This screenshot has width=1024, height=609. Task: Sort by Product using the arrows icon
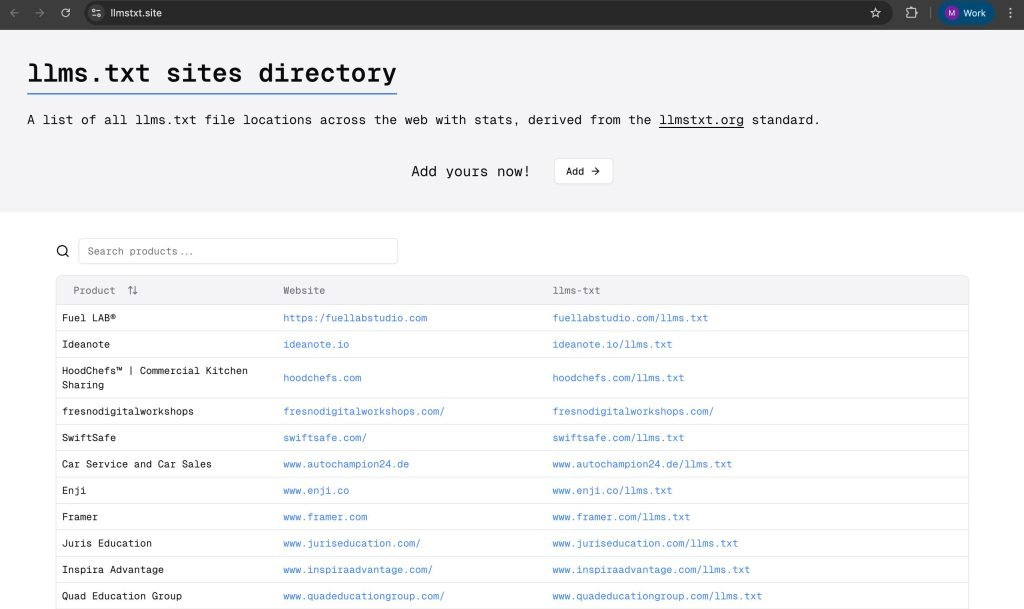tap(133, 290)
